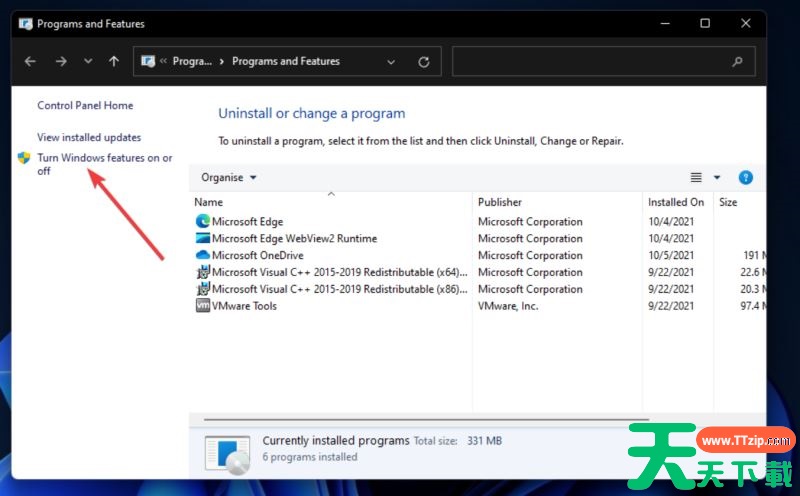Refresh the Programs and Features list
The height and width of the screenshot is (496, 800).
click(x=423, y=62)
